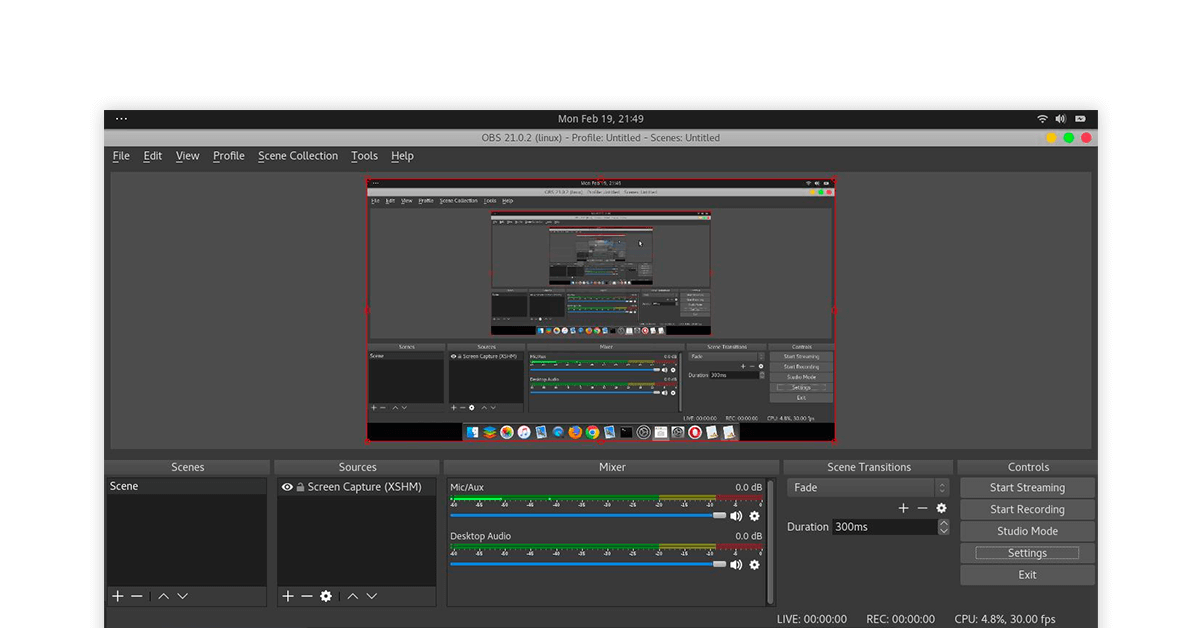The width and height of the screenshot is (1200, 628).
Task: Click the screen capture preview canvas
Action: click(x=601, y=310)
